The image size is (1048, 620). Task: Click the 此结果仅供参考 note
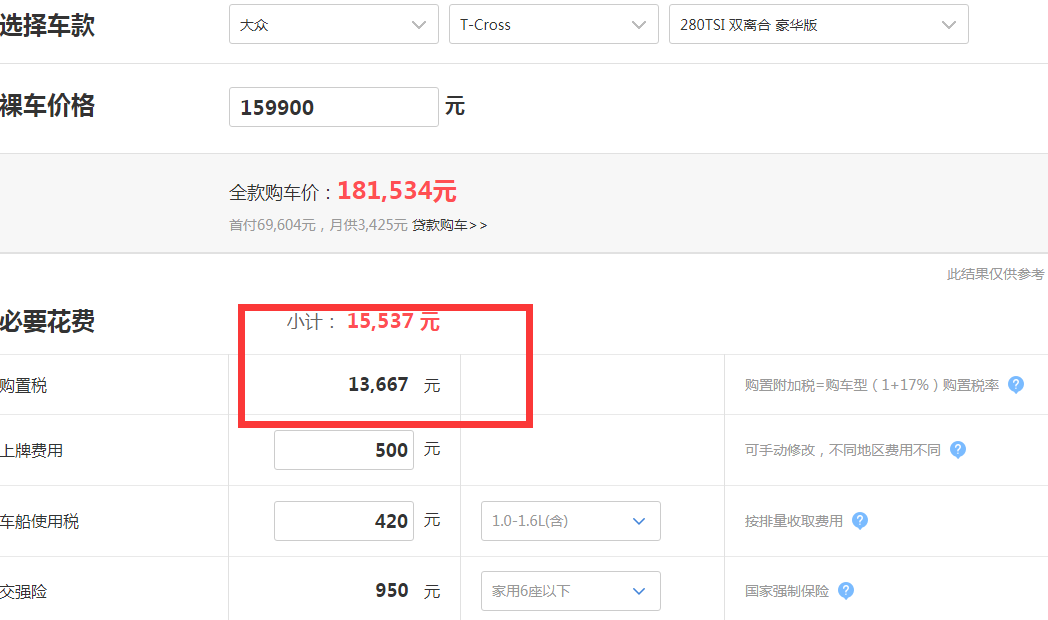[x=995, y=274]
